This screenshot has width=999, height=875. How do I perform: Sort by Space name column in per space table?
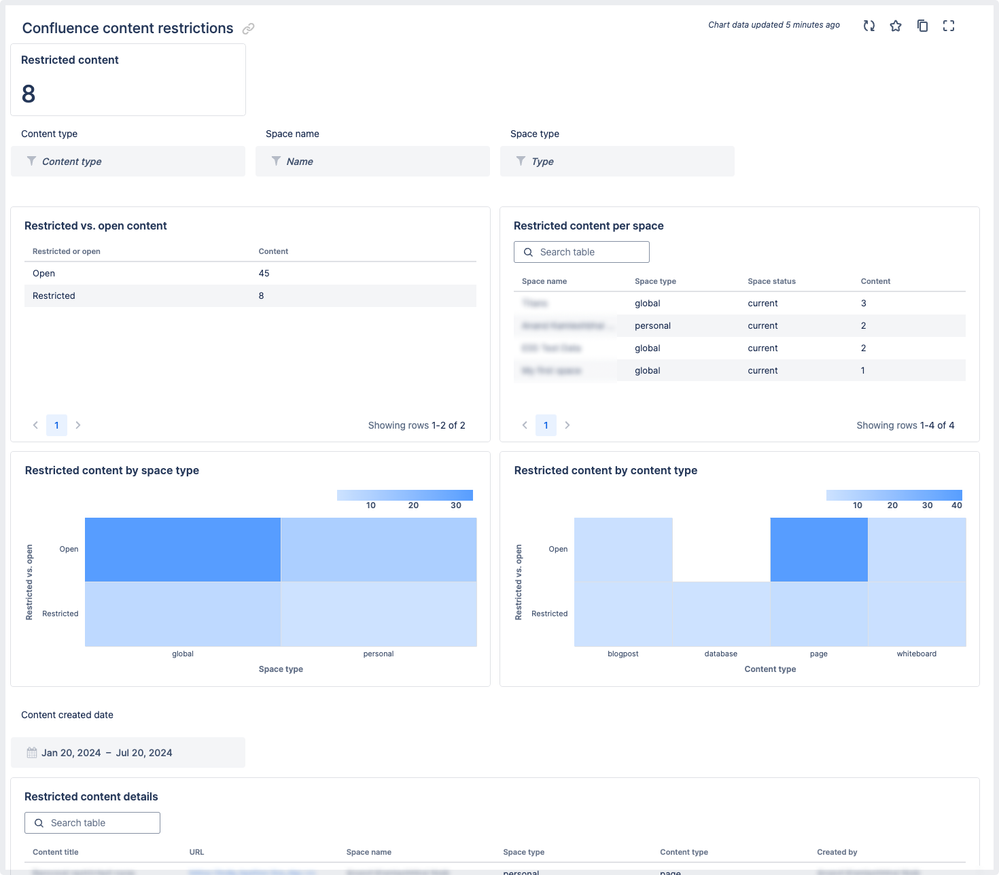click(544, 281)
